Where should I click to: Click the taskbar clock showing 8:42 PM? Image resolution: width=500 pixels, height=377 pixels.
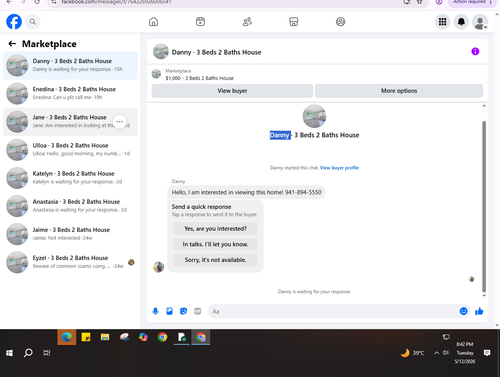465,353
